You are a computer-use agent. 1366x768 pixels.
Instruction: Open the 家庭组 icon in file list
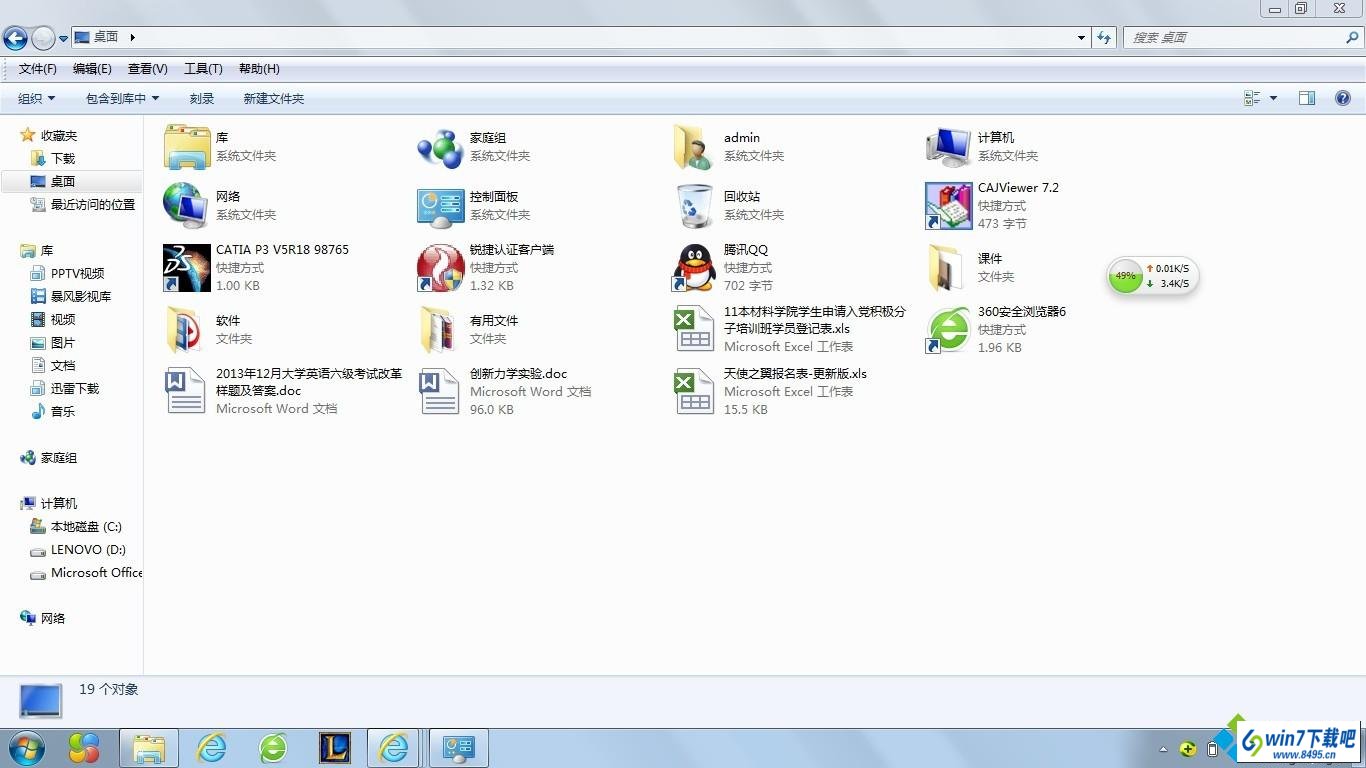tap(441, 147)
